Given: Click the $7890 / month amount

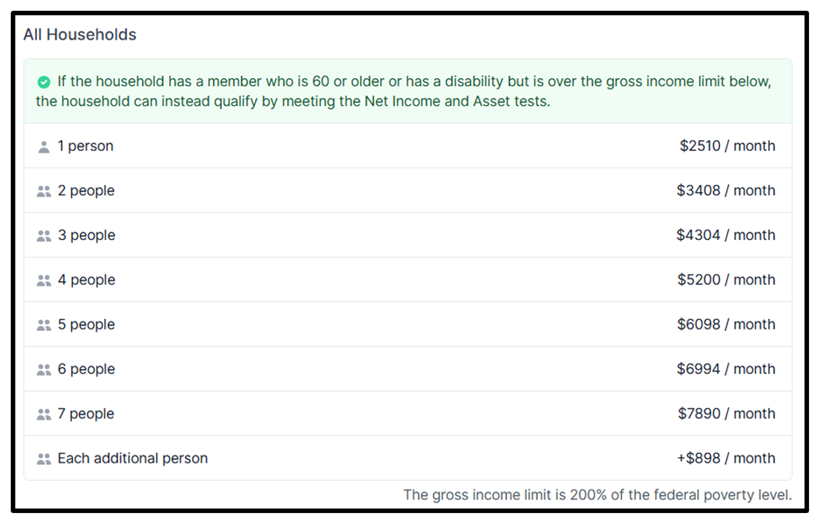Looking at the screenshot, I should click(726, 414).
